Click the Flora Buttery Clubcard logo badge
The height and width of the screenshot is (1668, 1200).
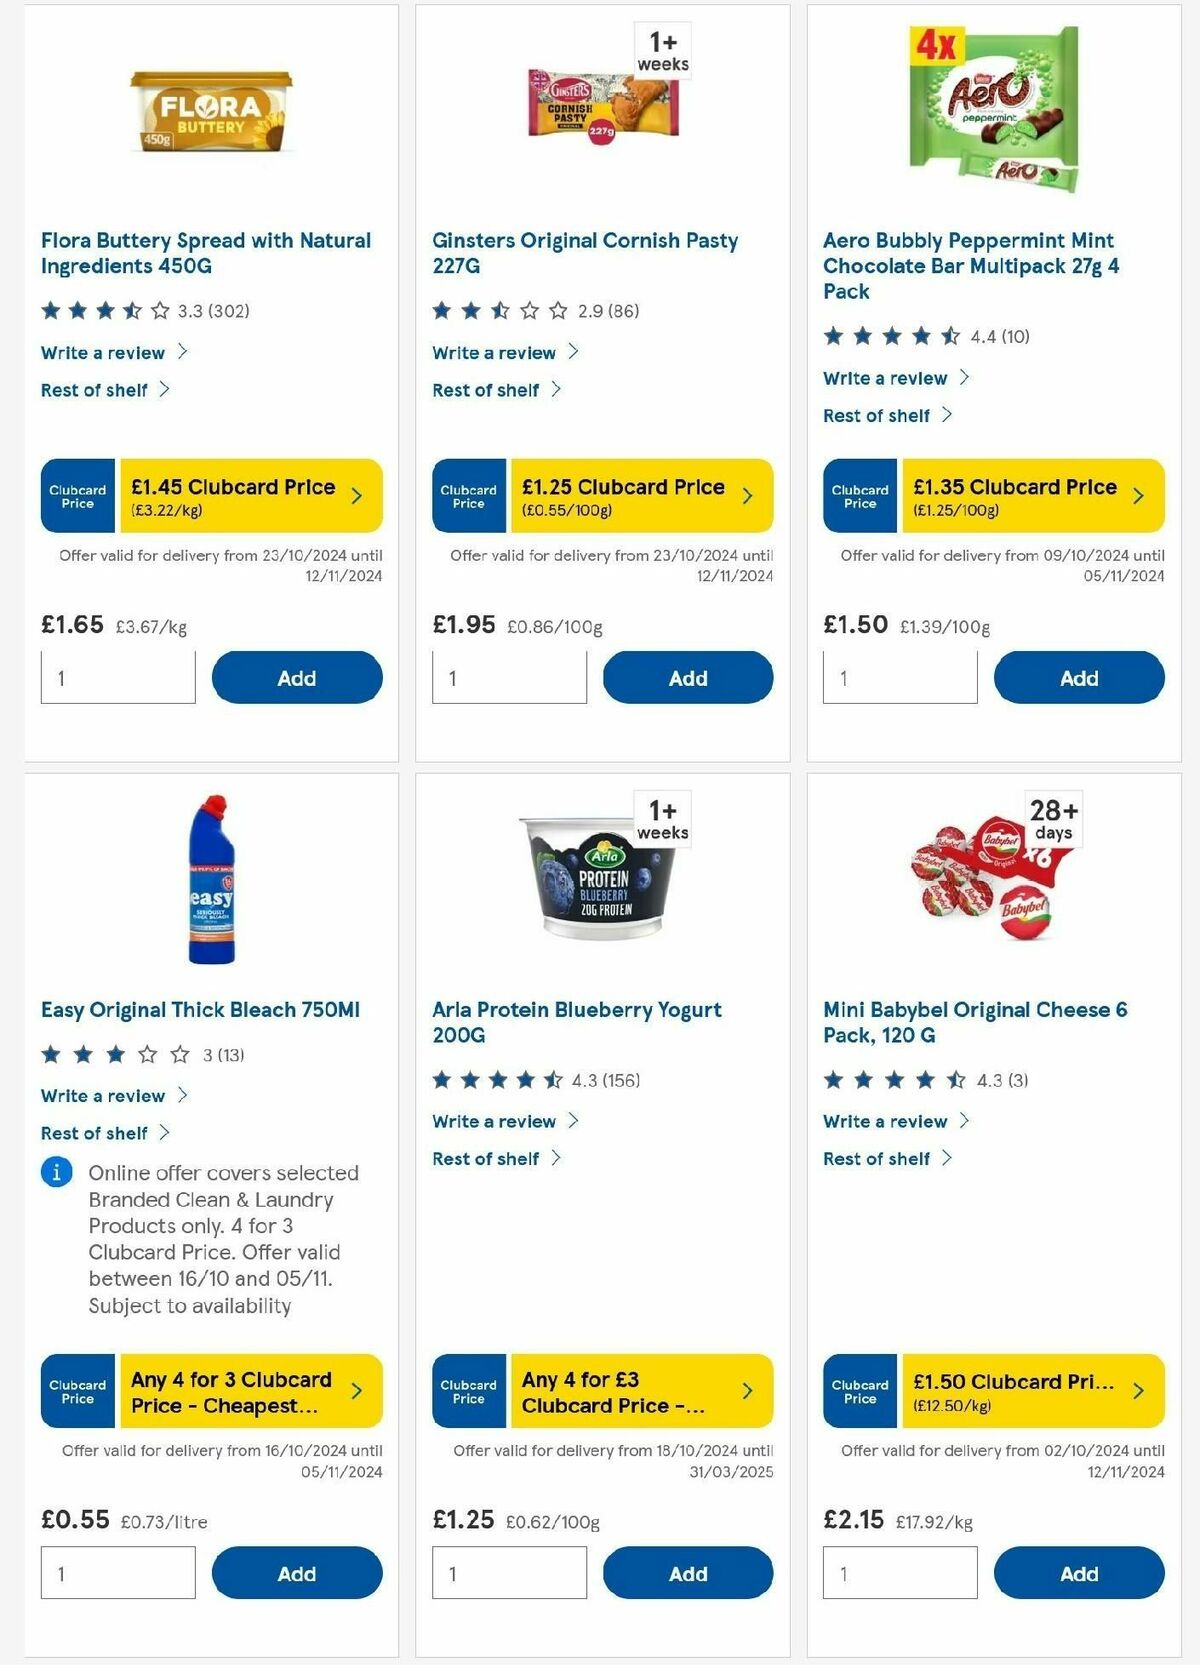coord(76,495)
